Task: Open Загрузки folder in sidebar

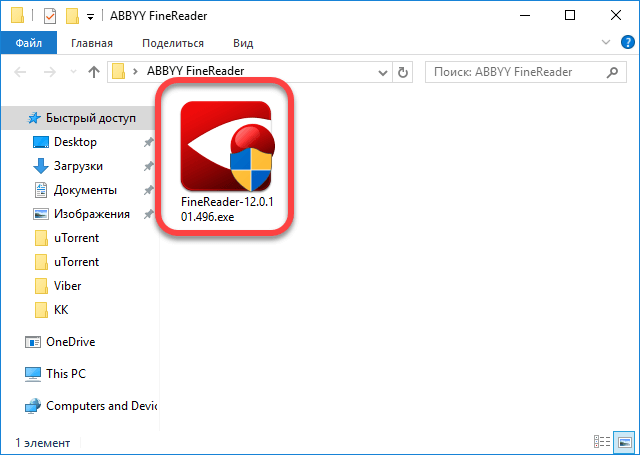Action: coord(78,166)
